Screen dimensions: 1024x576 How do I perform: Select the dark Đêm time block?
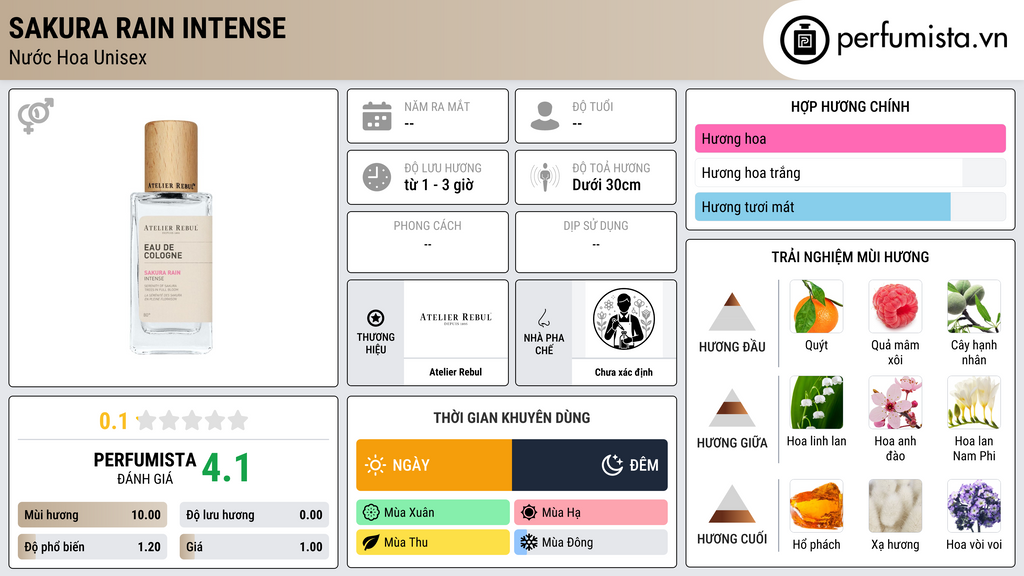pos(590,465)
